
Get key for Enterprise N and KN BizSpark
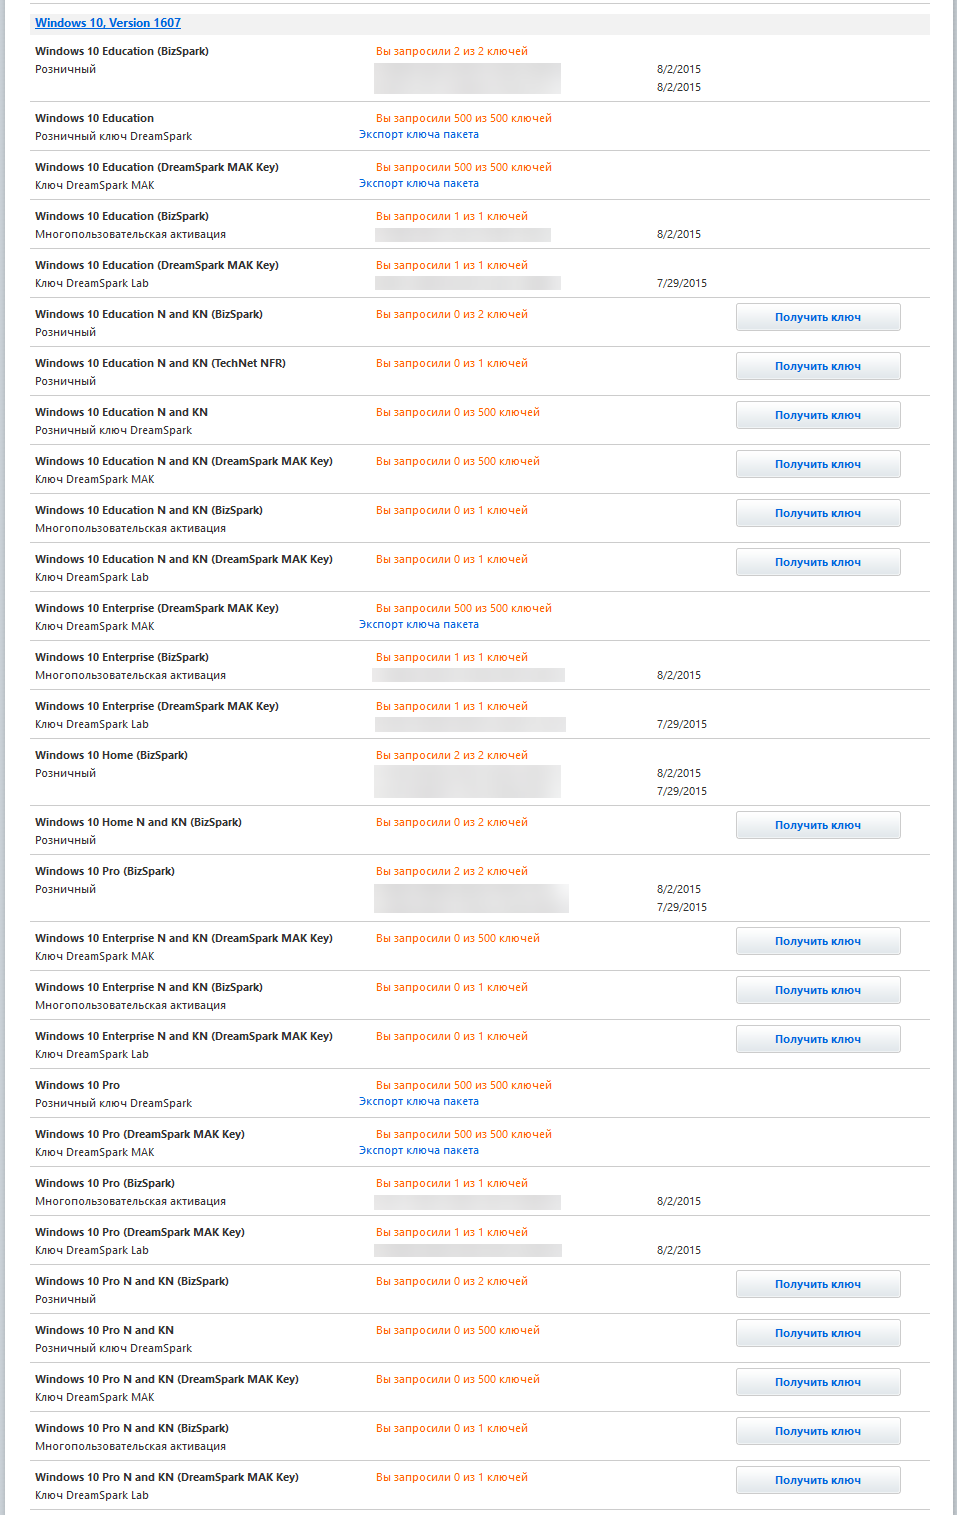817,990
